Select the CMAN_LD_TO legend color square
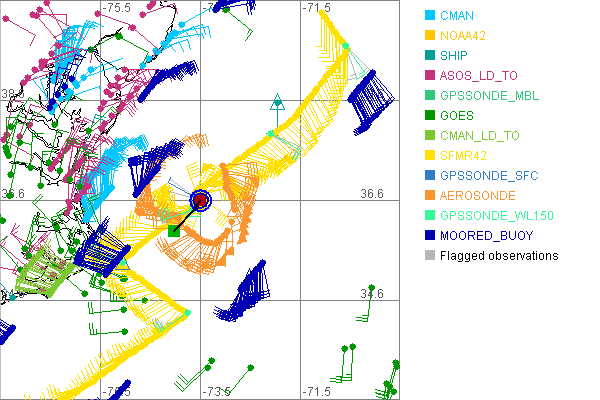Image resolution: width=600 pixels, height=400 pixels. pos(430,136)
